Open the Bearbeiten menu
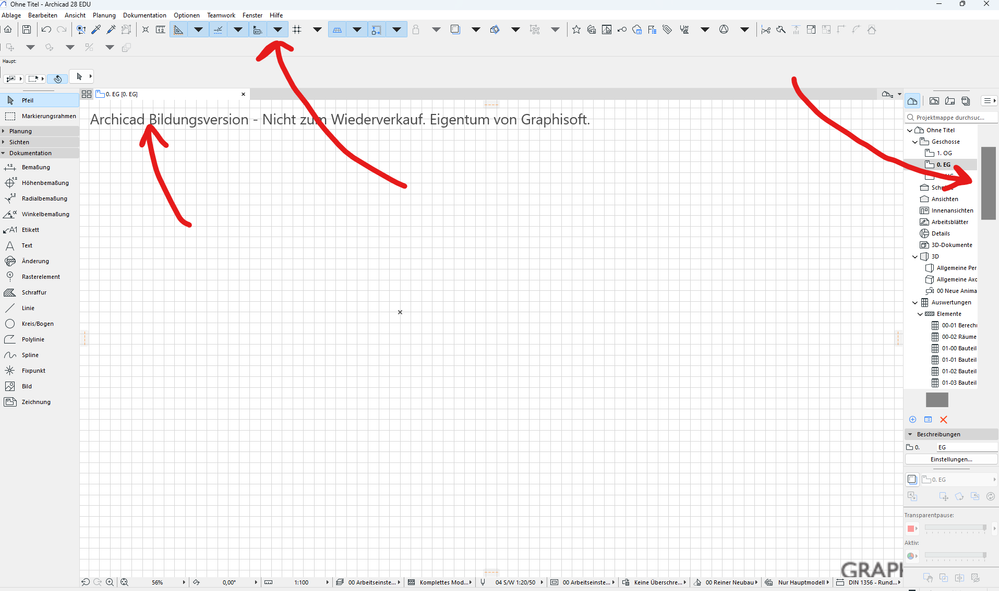This screenshot has height=591, width=999. (43, 15)
